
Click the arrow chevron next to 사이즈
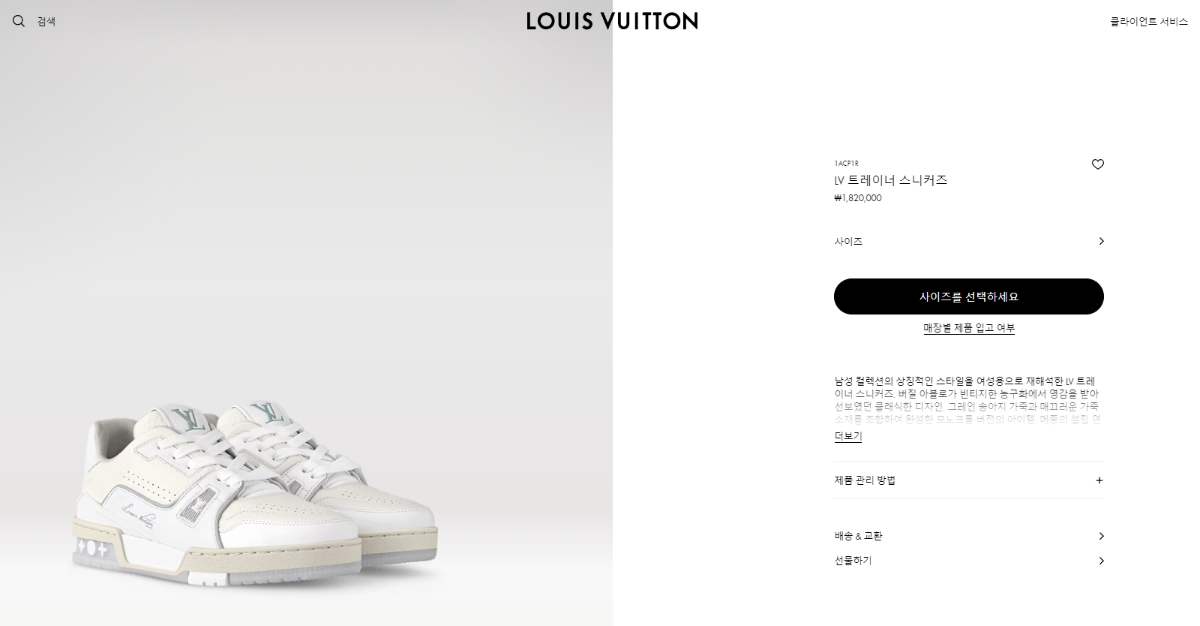tap(1101, 241)
